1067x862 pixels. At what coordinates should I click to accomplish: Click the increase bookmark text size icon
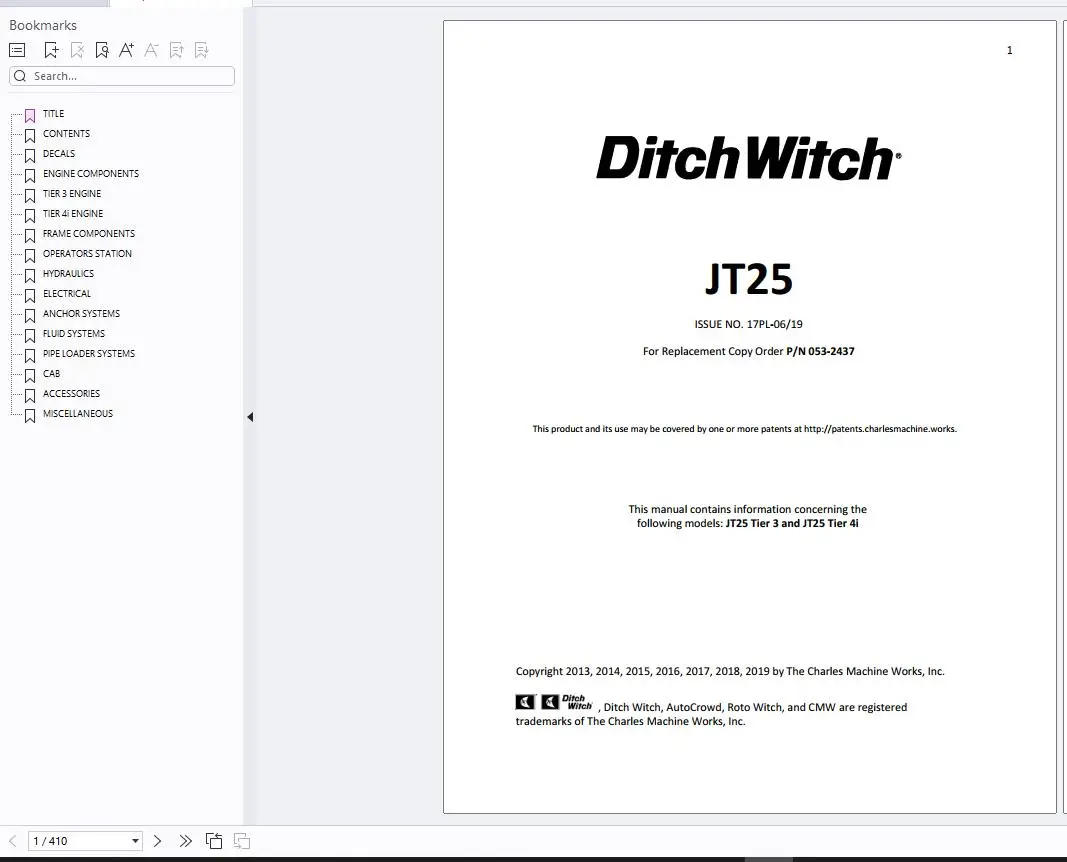(x=126, y=49)
